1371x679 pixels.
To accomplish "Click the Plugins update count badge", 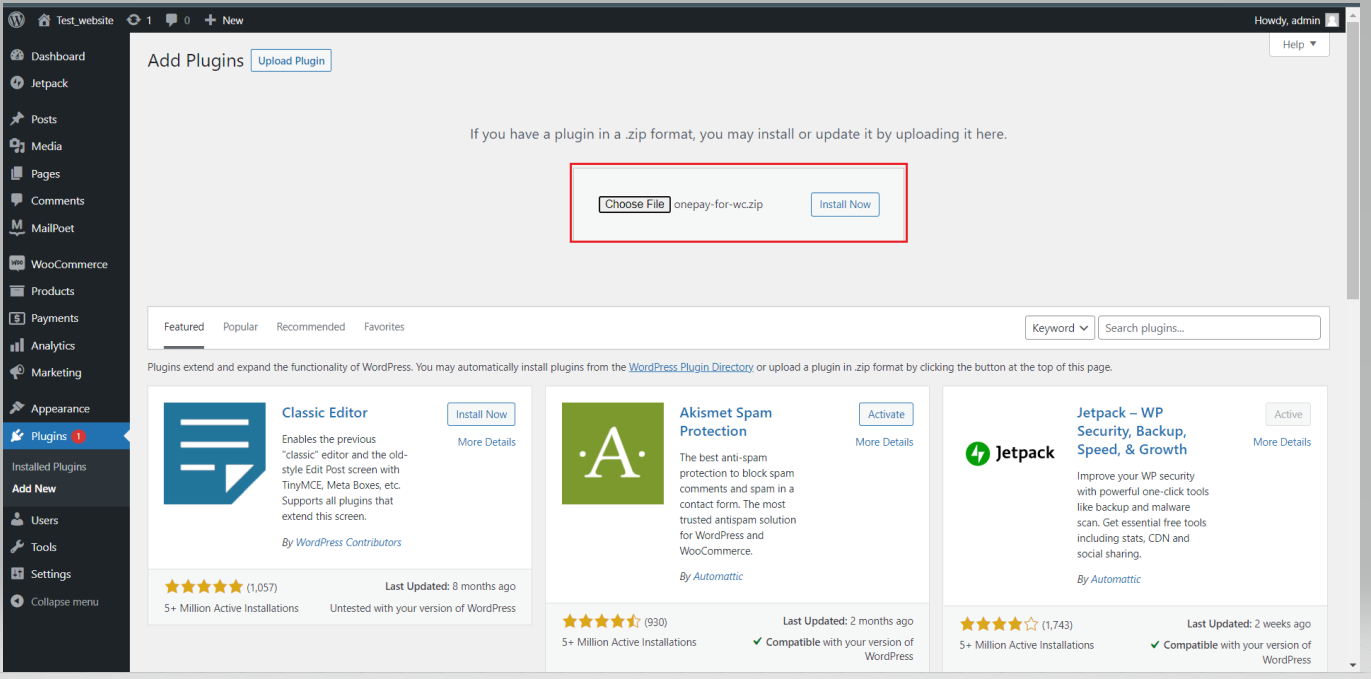I will [x=79, y=436].
